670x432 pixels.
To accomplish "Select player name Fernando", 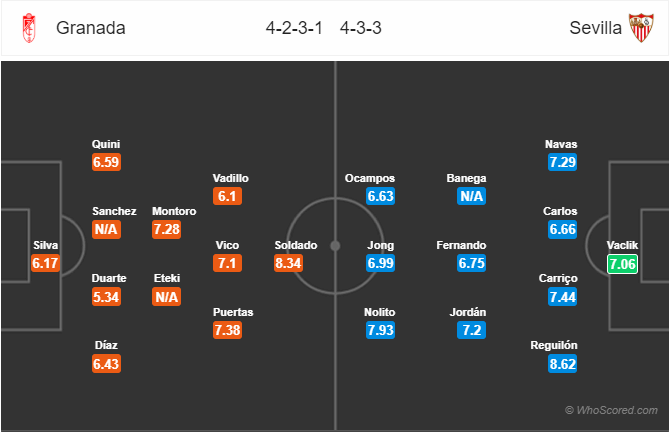I will click(x=461, y=245).
